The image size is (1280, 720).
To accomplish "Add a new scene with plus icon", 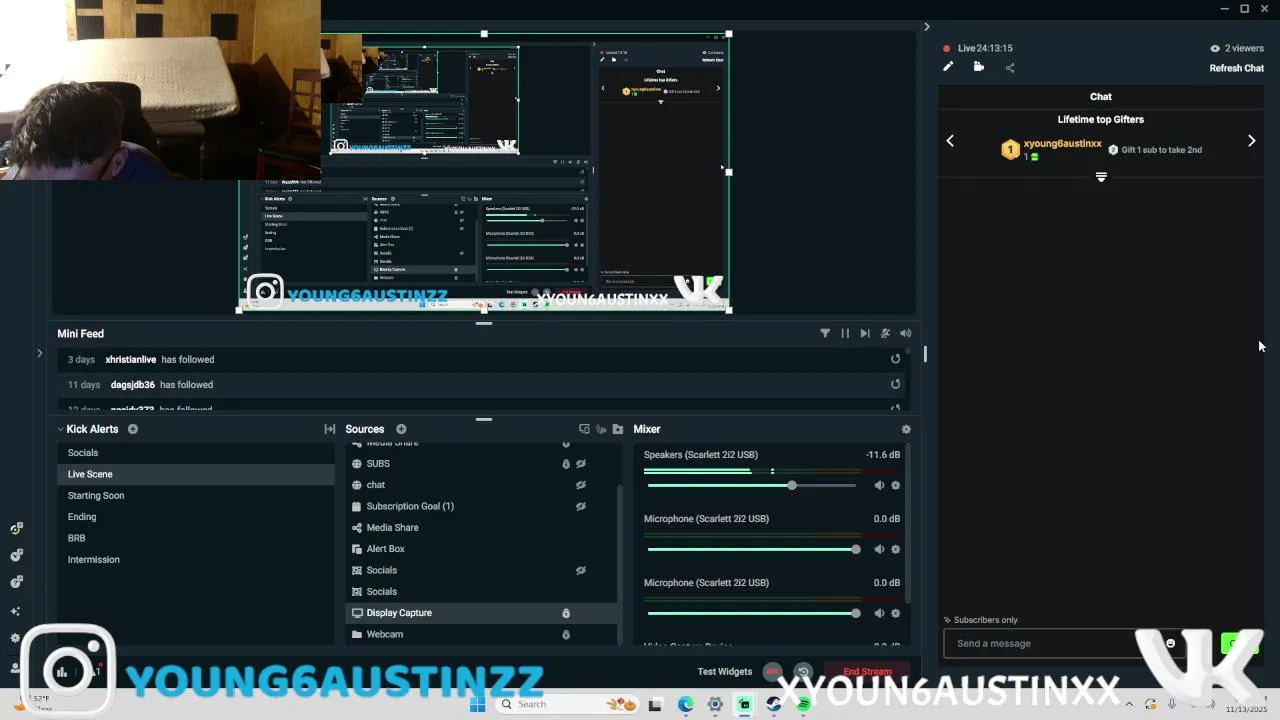I will (x=132, y=429).
